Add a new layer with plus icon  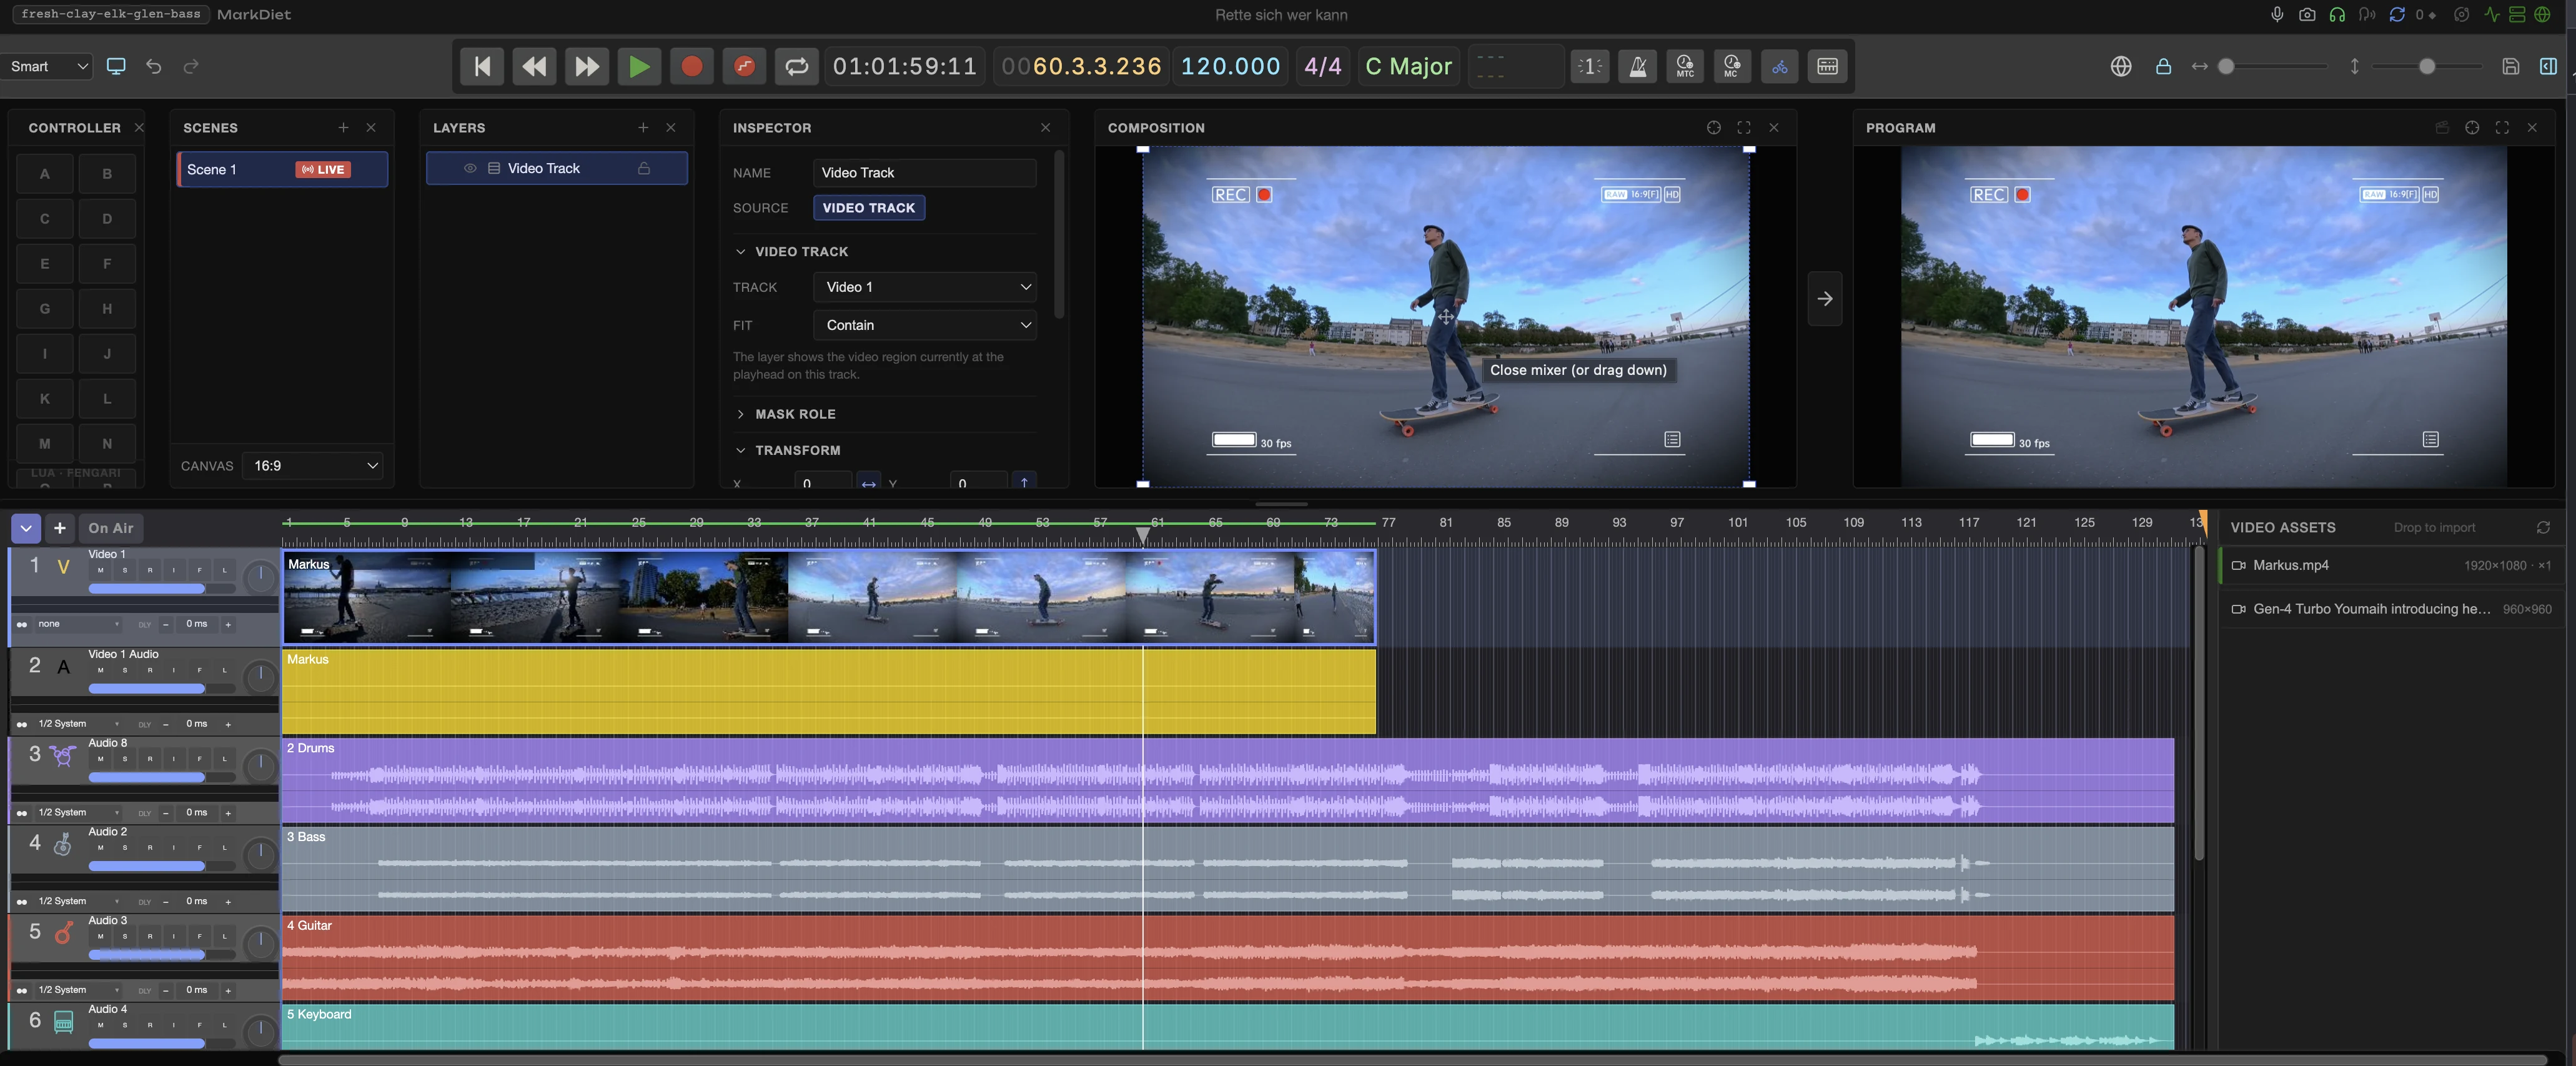pyautogui.click(x=643, y=127)
